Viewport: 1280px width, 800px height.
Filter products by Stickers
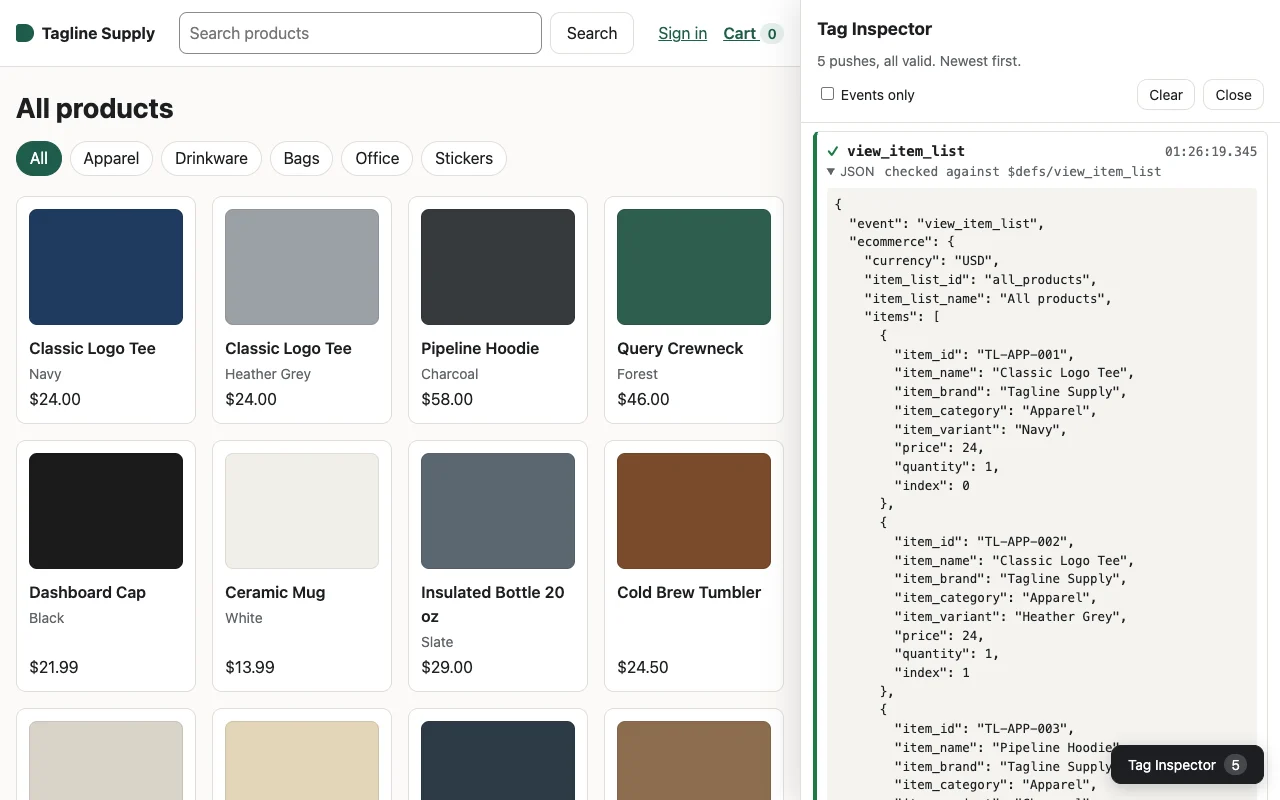[x=464, y=158]
